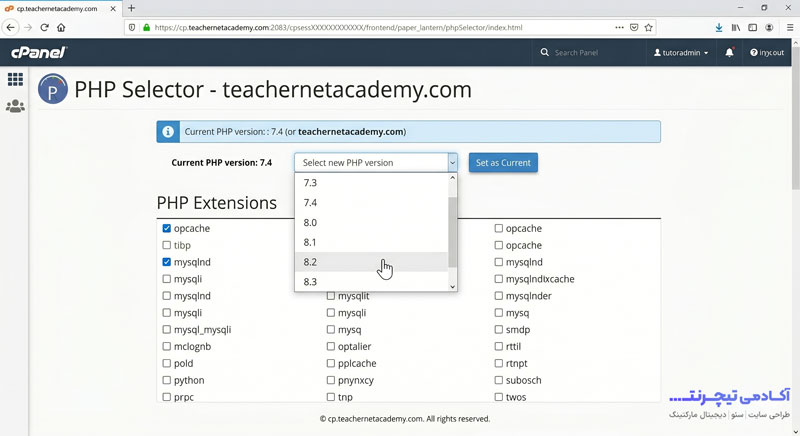Click the PHP Extensions heading
The image size is (800, 436).
(217, 203)
